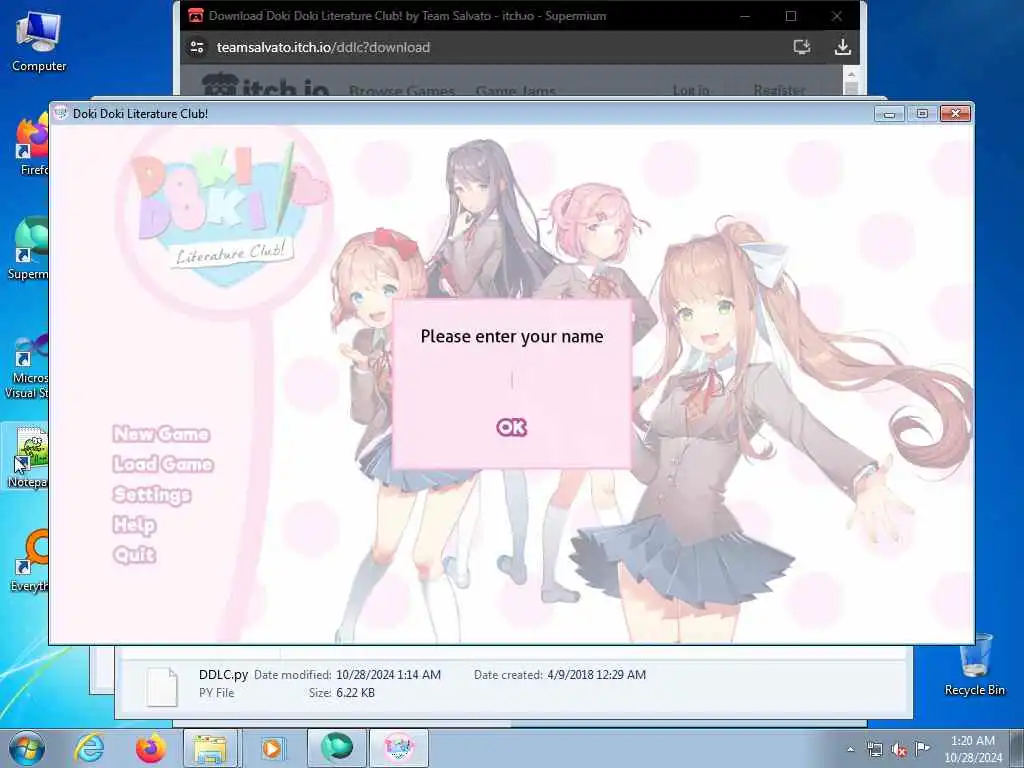The width and height of the screenshot is (1024, 768).
Task: Close the Doki Doki Literature Club window
Action: click(955, 114)
